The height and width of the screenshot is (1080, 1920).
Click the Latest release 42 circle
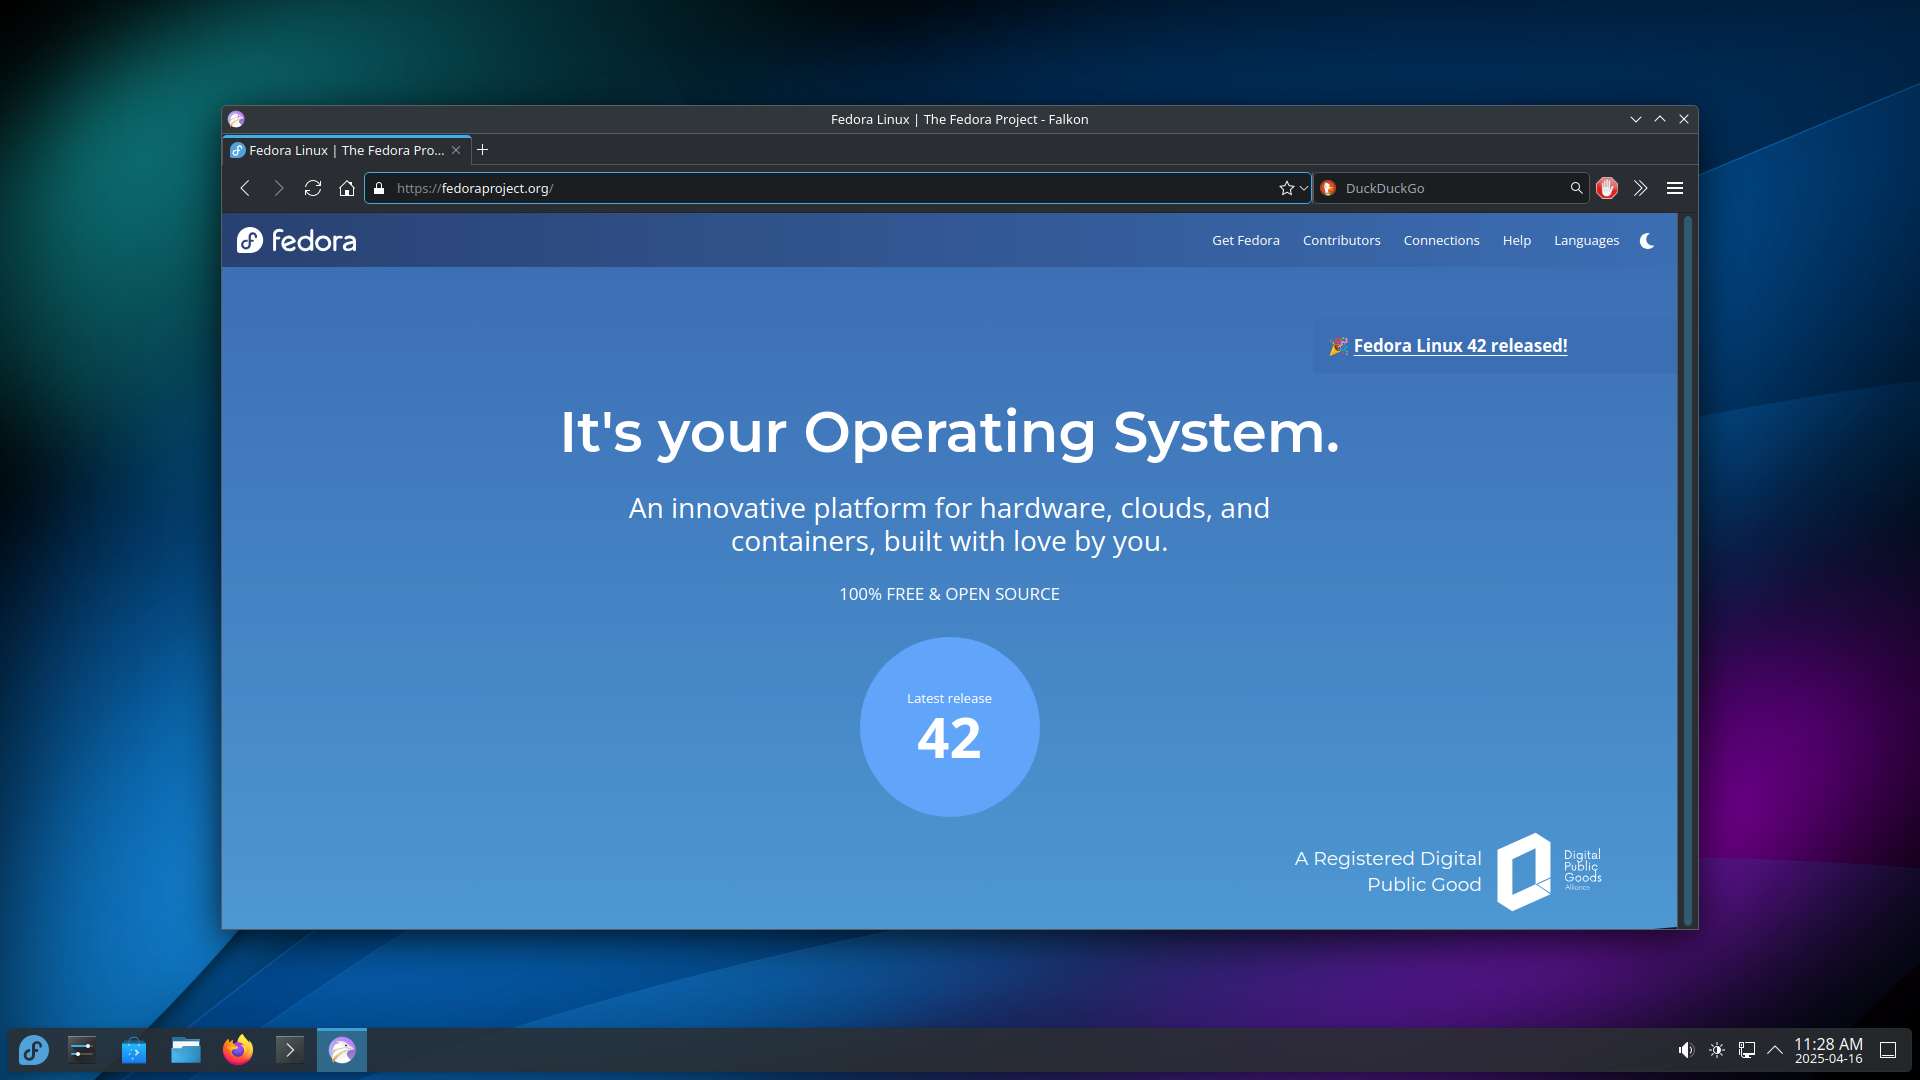[949, 727]
